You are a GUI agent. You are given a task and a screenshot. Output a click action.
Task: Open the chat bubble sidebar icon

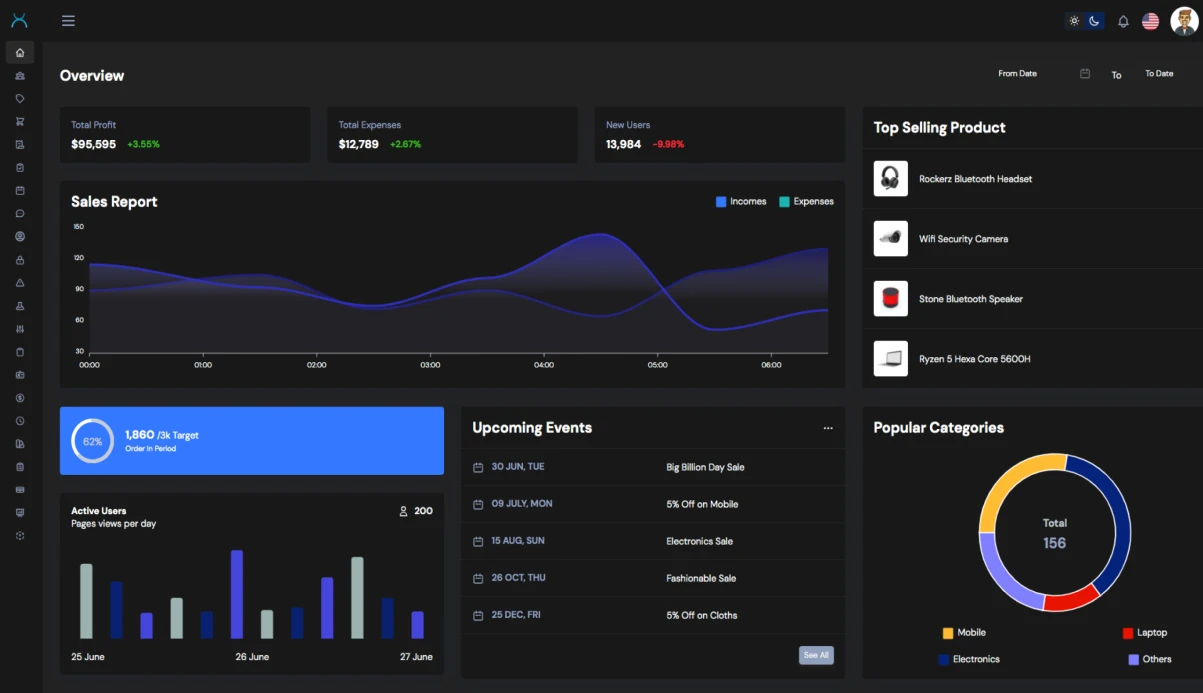[x=20, y=214]
